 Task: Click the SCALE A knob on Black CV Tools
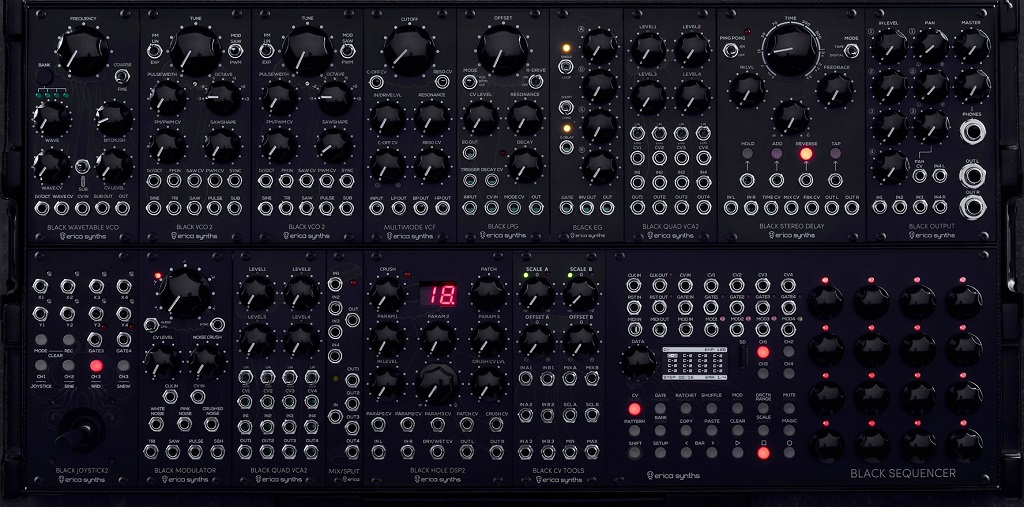click(536, 294)
